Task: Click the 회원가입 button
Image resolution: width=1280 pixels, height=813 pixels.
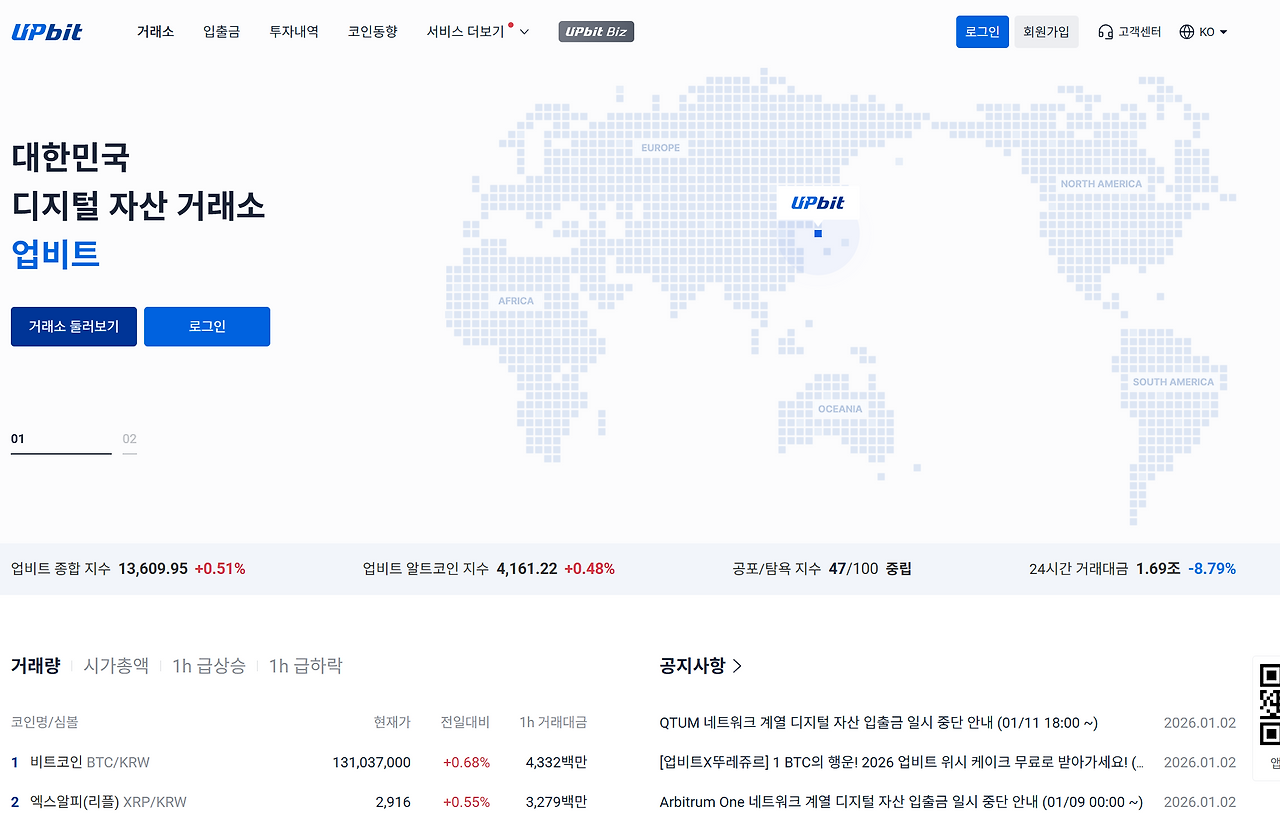Action: (1046, 32)
